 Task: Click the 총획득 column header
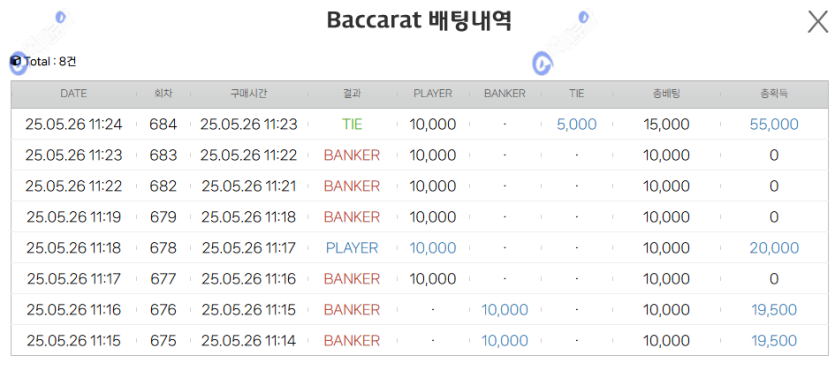coord(774,94)
